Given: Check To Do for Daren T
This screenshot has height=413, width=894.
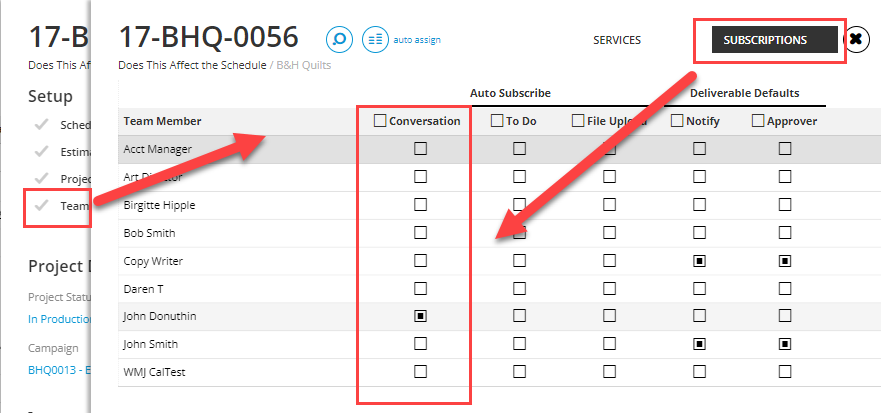Looking at the screenshot, I should (519, 288).
